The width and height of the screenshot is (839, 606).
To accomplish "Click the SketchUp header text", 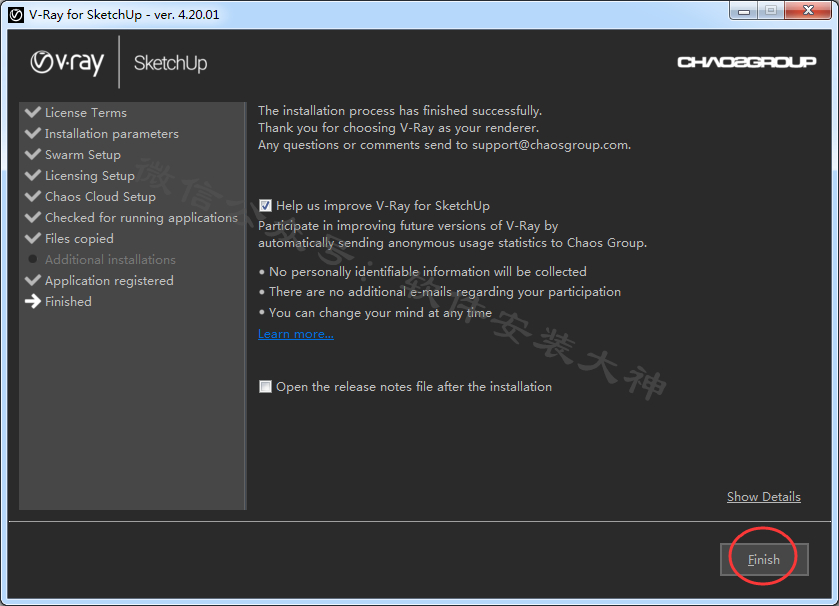I will pos(170,63).
